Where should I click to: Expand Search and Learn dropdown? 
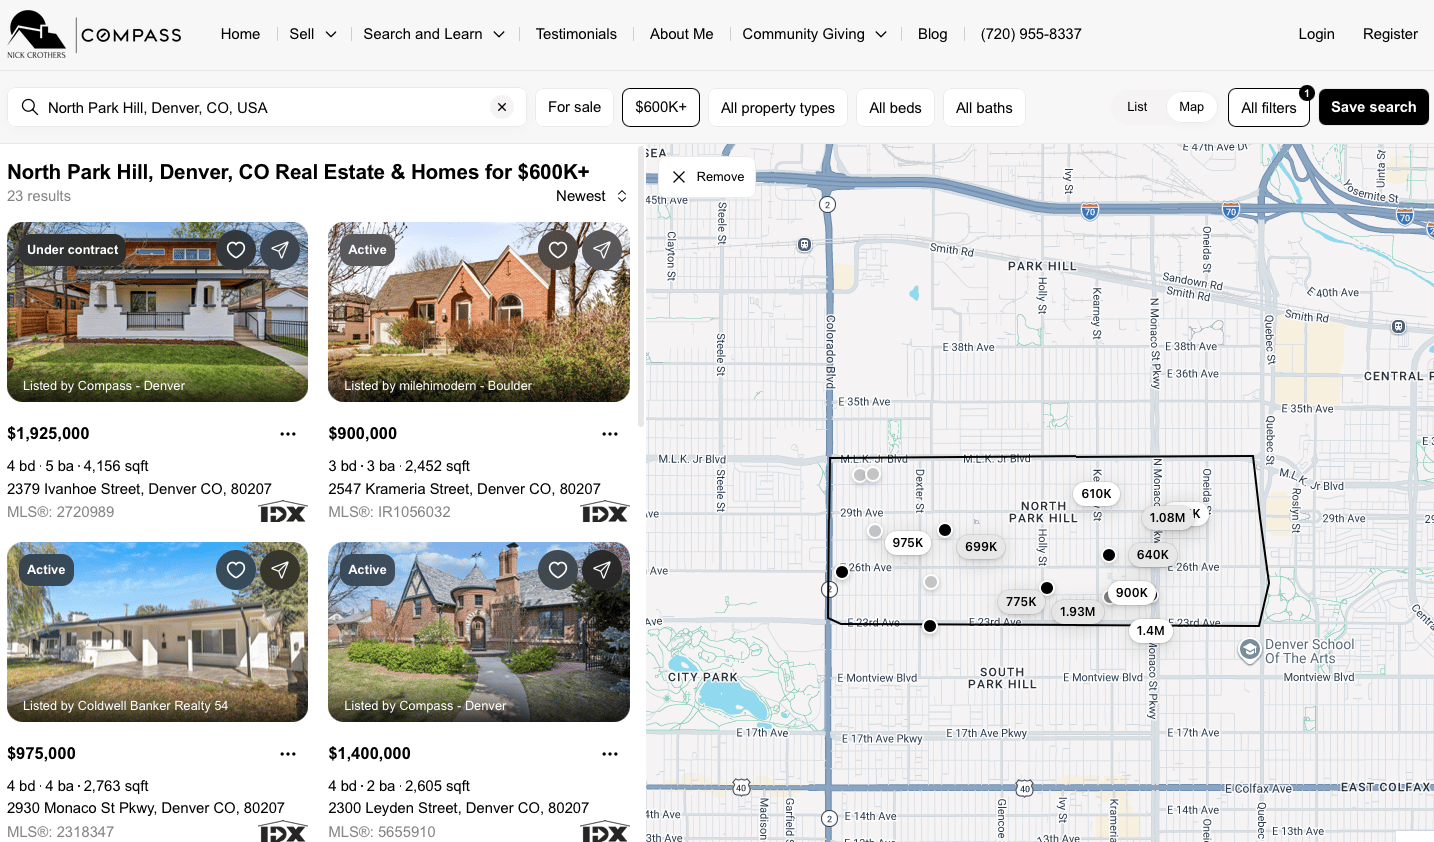point(433,34)
